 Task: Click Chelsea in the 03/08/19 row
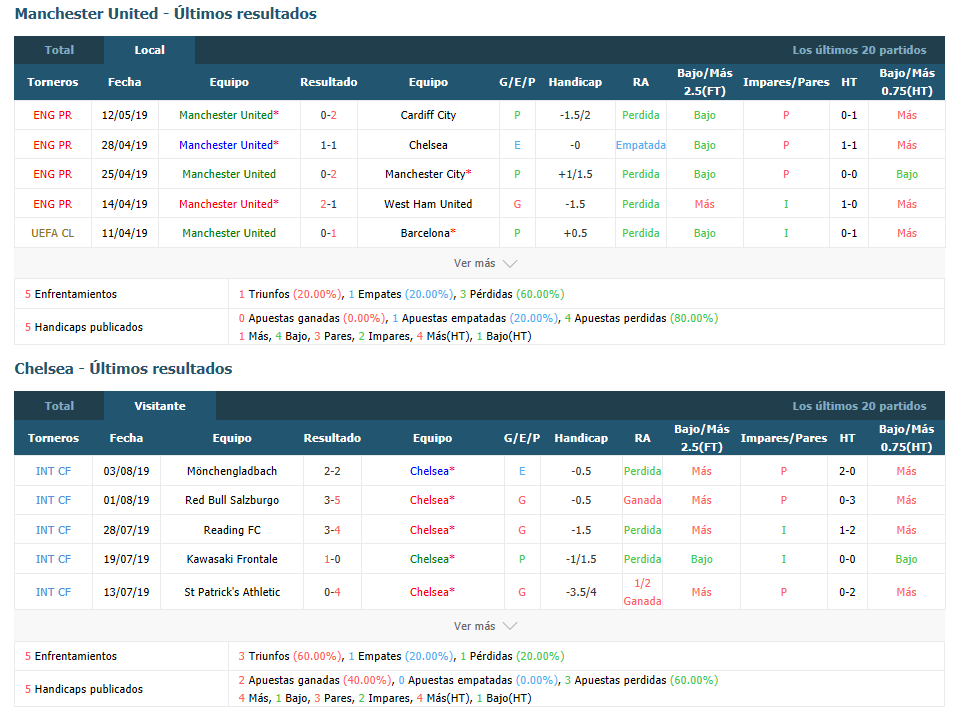[432, 471]
